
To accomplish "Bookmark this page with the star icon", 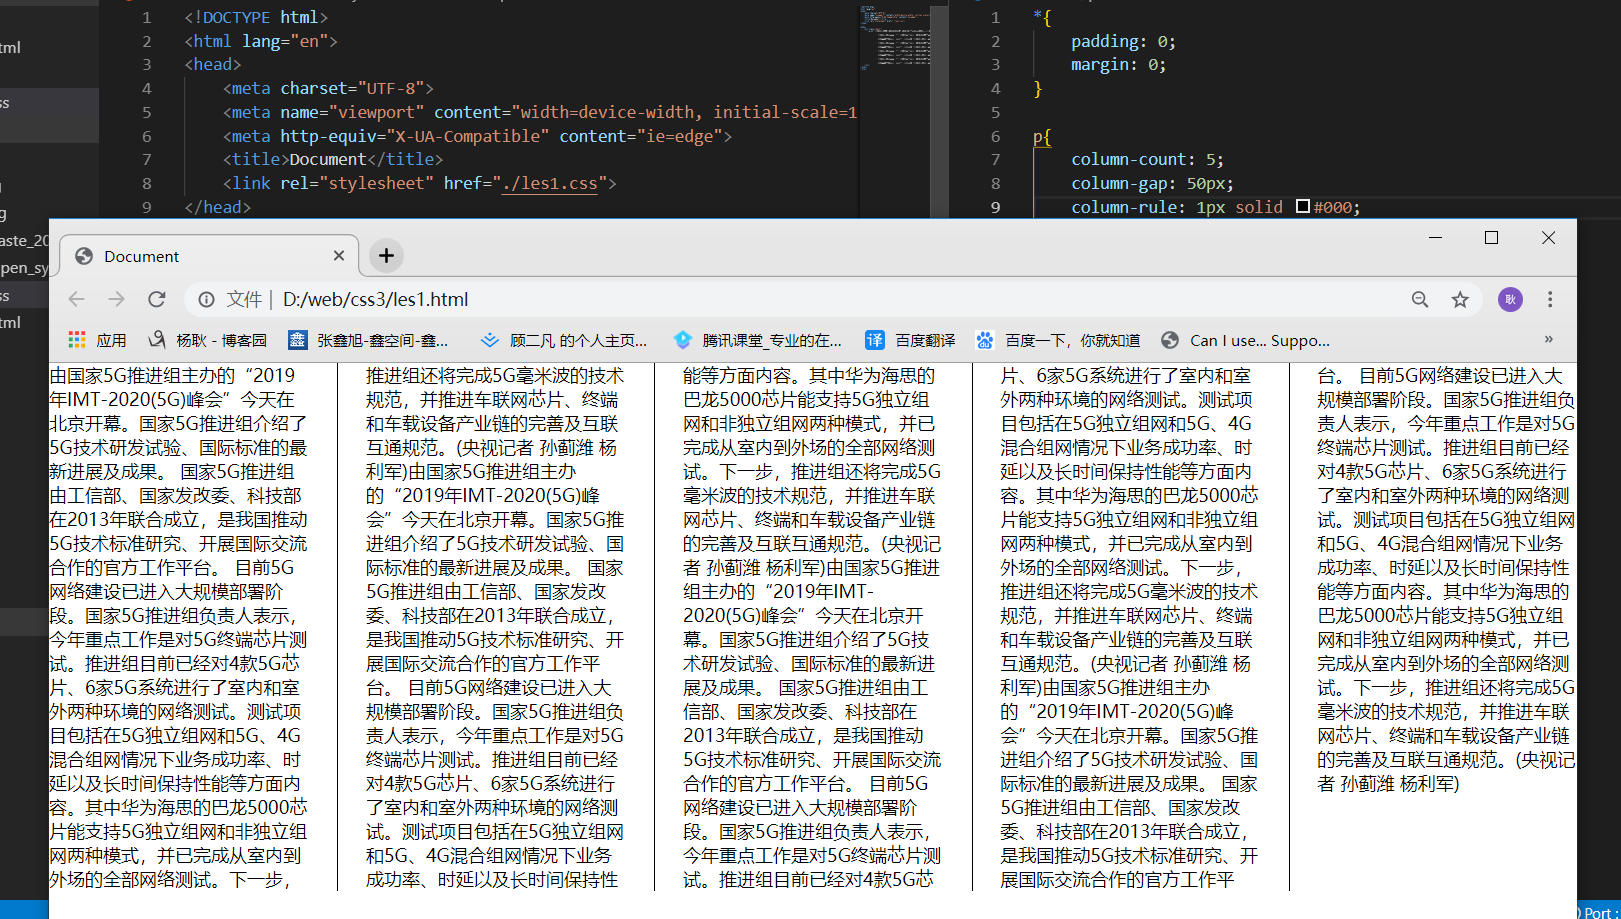I will [1460, 299].
